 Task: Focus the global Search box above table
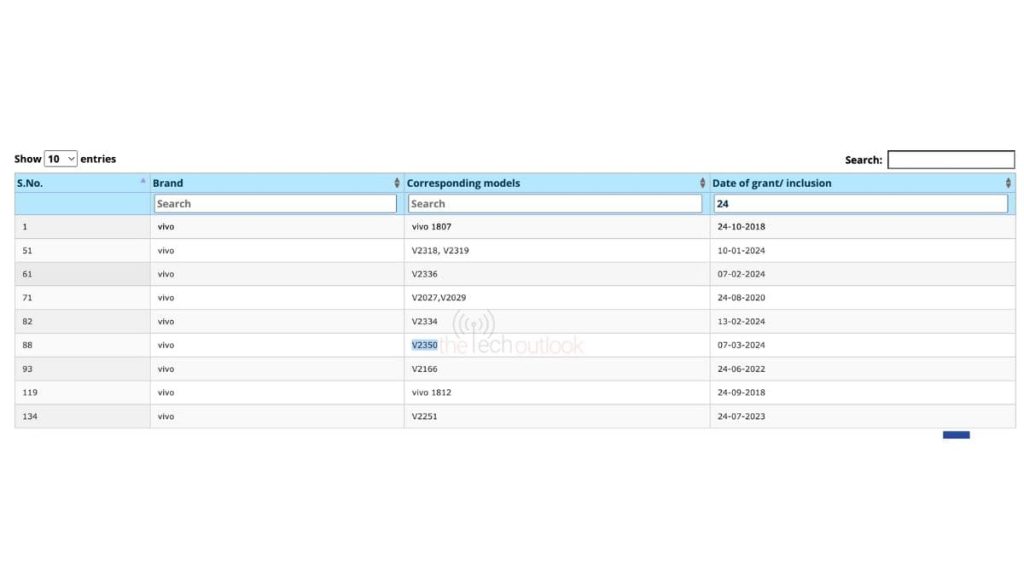coord(950,159)
